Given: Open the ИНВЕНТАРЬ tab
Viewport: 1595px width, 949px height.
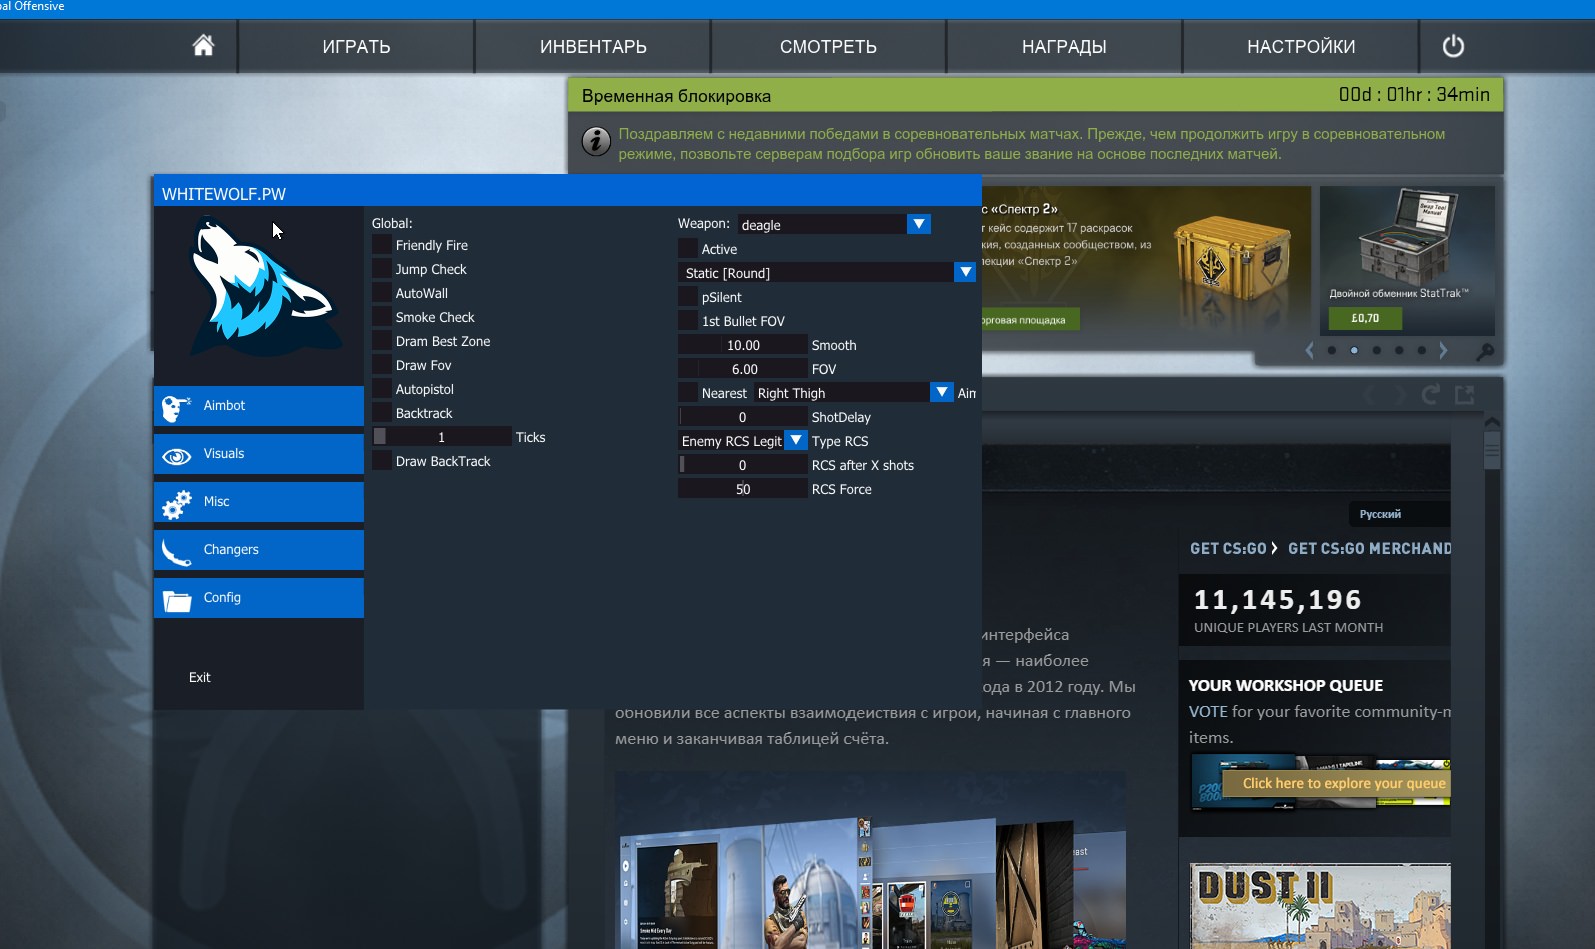Looking at the screenshot, I should (593, 47).
